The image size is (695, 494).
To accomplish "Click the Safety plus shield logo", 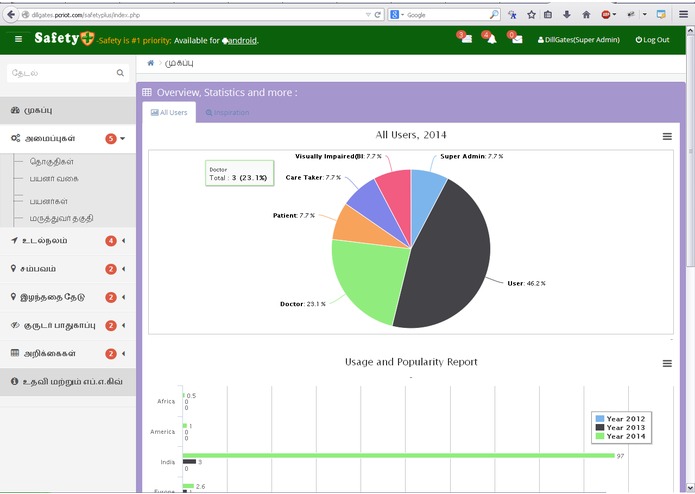I will [x=87, y=39].
